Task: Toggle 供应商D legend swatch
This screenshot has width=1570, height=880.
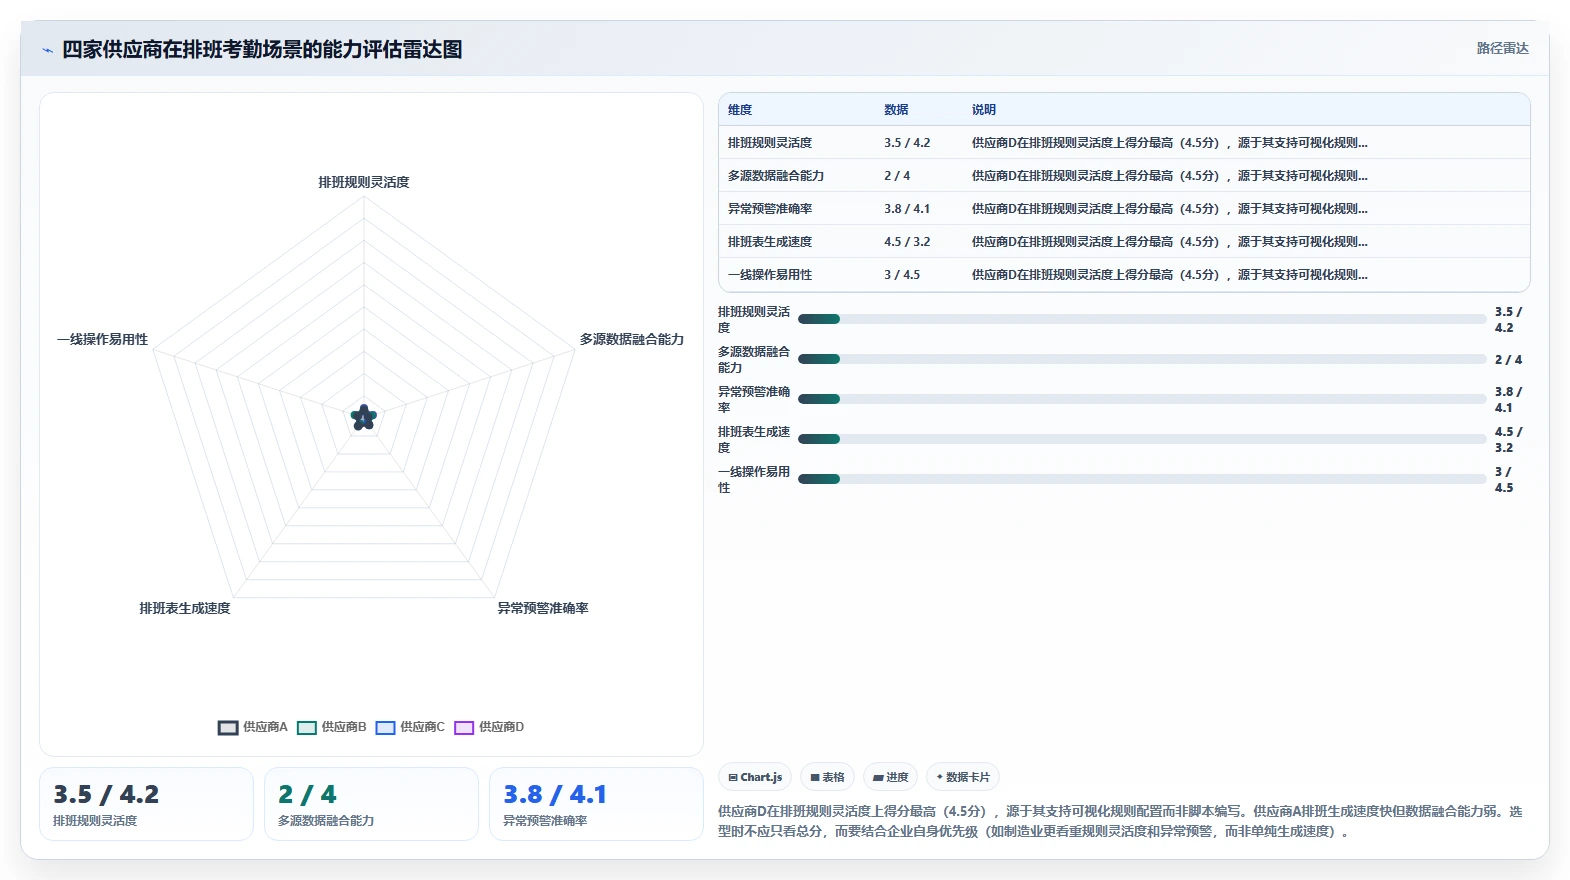Action: tap(464, 728)
